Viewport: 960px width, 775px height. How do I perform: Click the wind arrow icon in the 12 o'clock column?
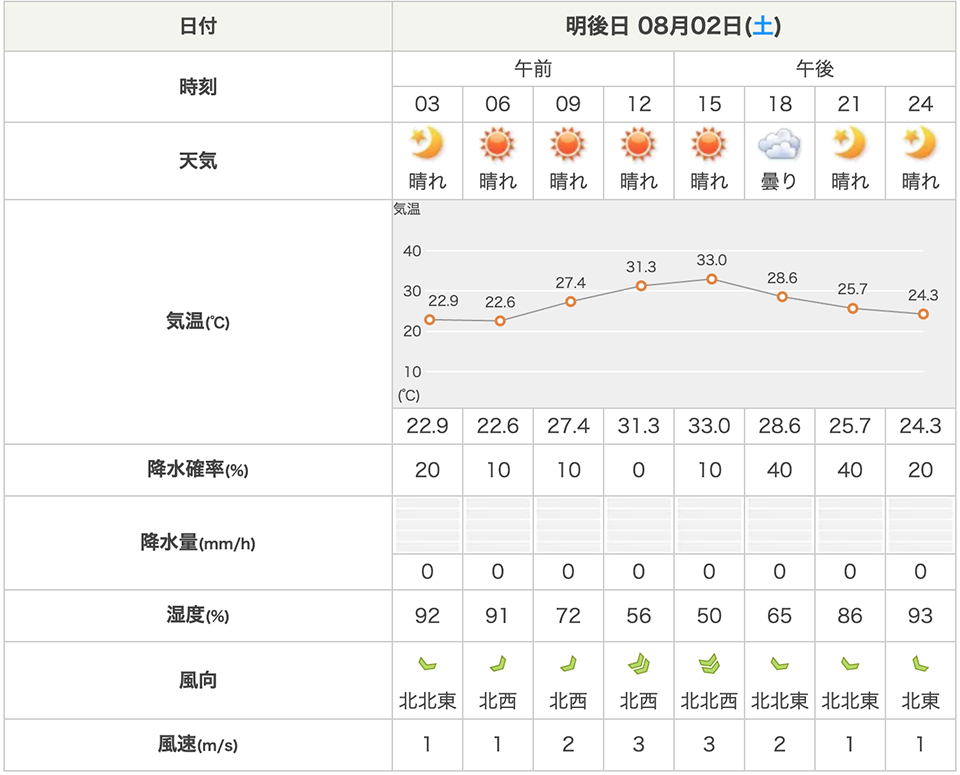tap(639, 662)
